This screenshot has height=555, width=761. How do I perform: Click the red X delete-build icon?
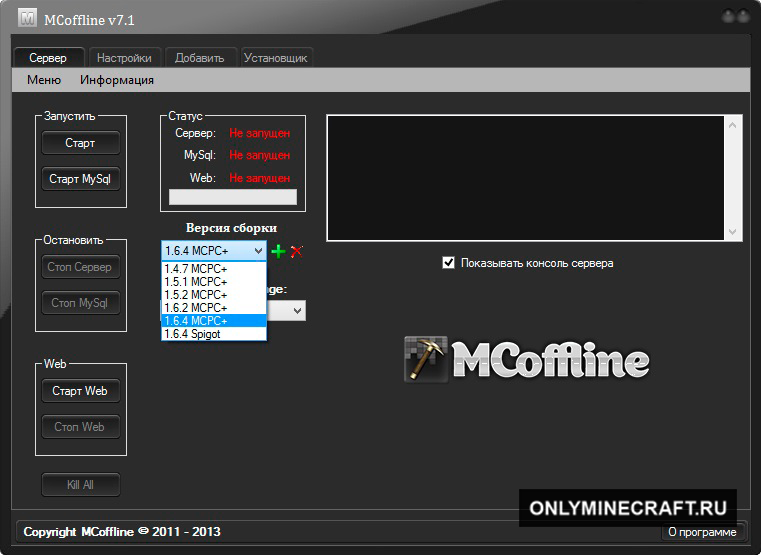click(297, 251)
